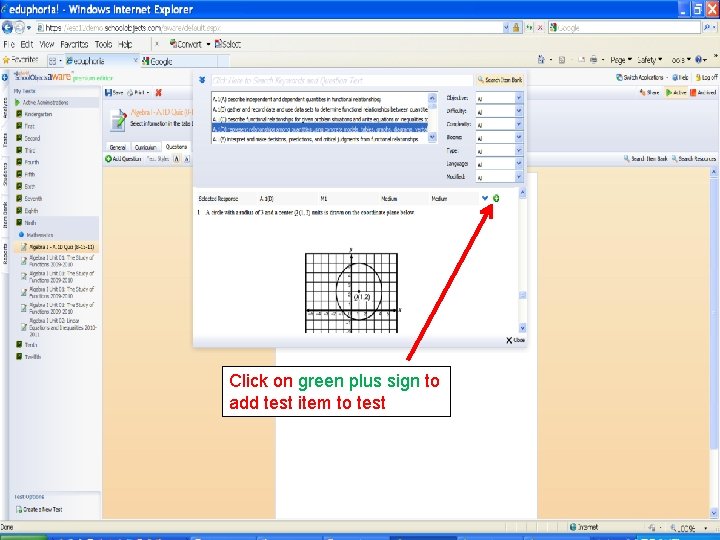Switch to the Google browser tab

pyautogui.click(x=179, y=61)
